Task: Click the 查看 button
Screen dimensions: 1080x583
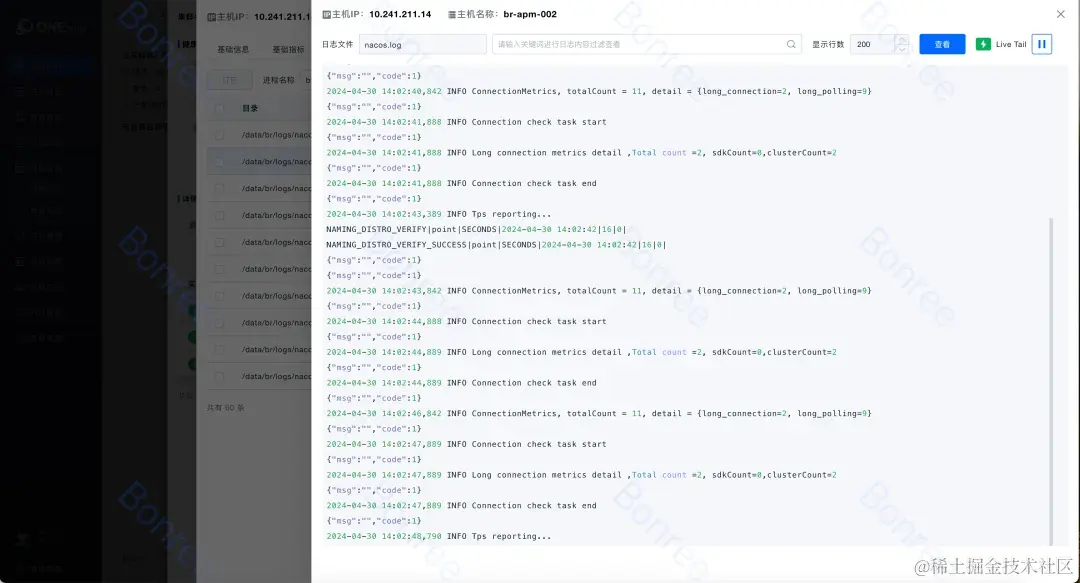Action: (x=942, y=44)
